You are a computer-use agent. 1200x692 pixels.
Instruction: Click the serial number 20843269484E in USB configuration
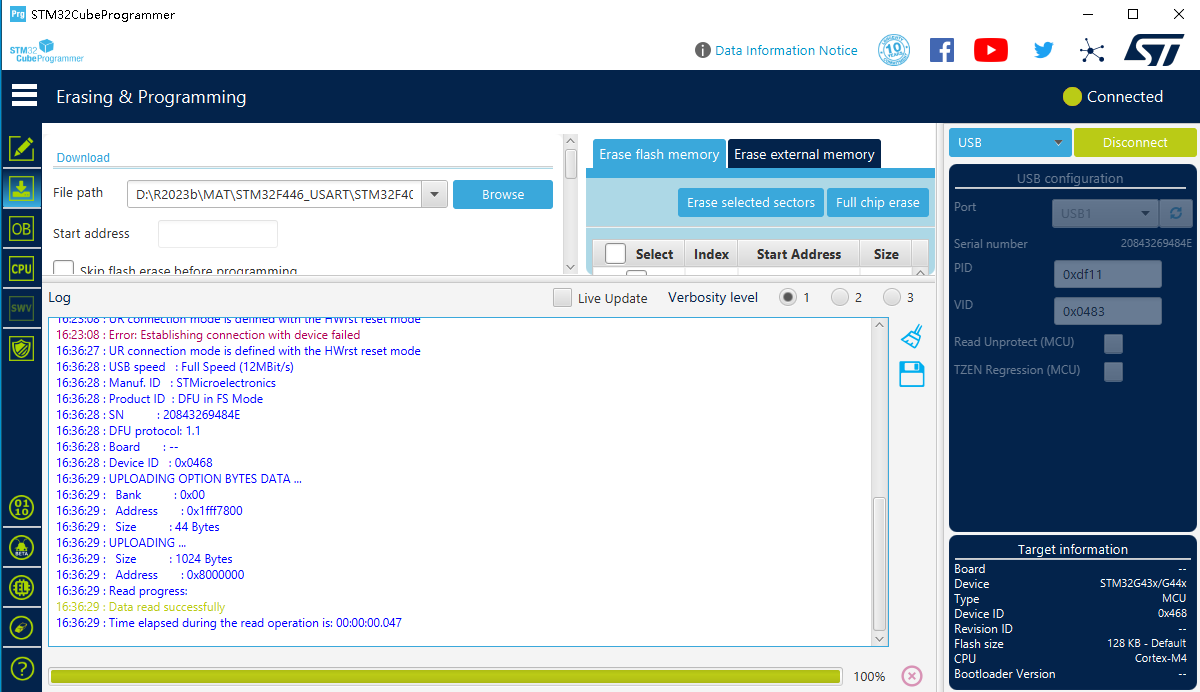[1156, 244]
